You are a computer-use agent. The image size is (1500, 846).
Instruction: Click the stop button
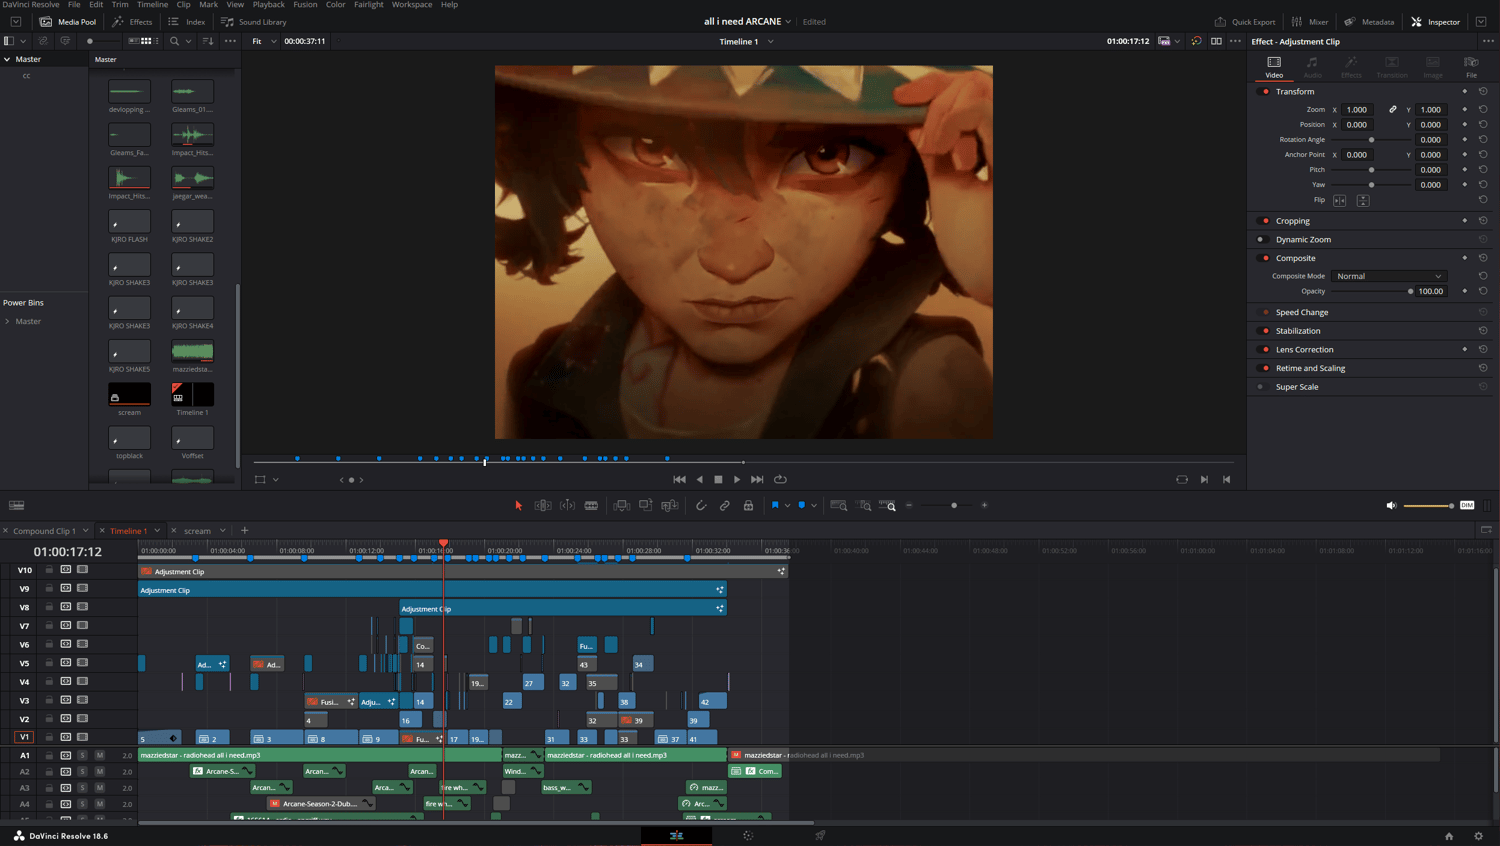click(718, 479)
